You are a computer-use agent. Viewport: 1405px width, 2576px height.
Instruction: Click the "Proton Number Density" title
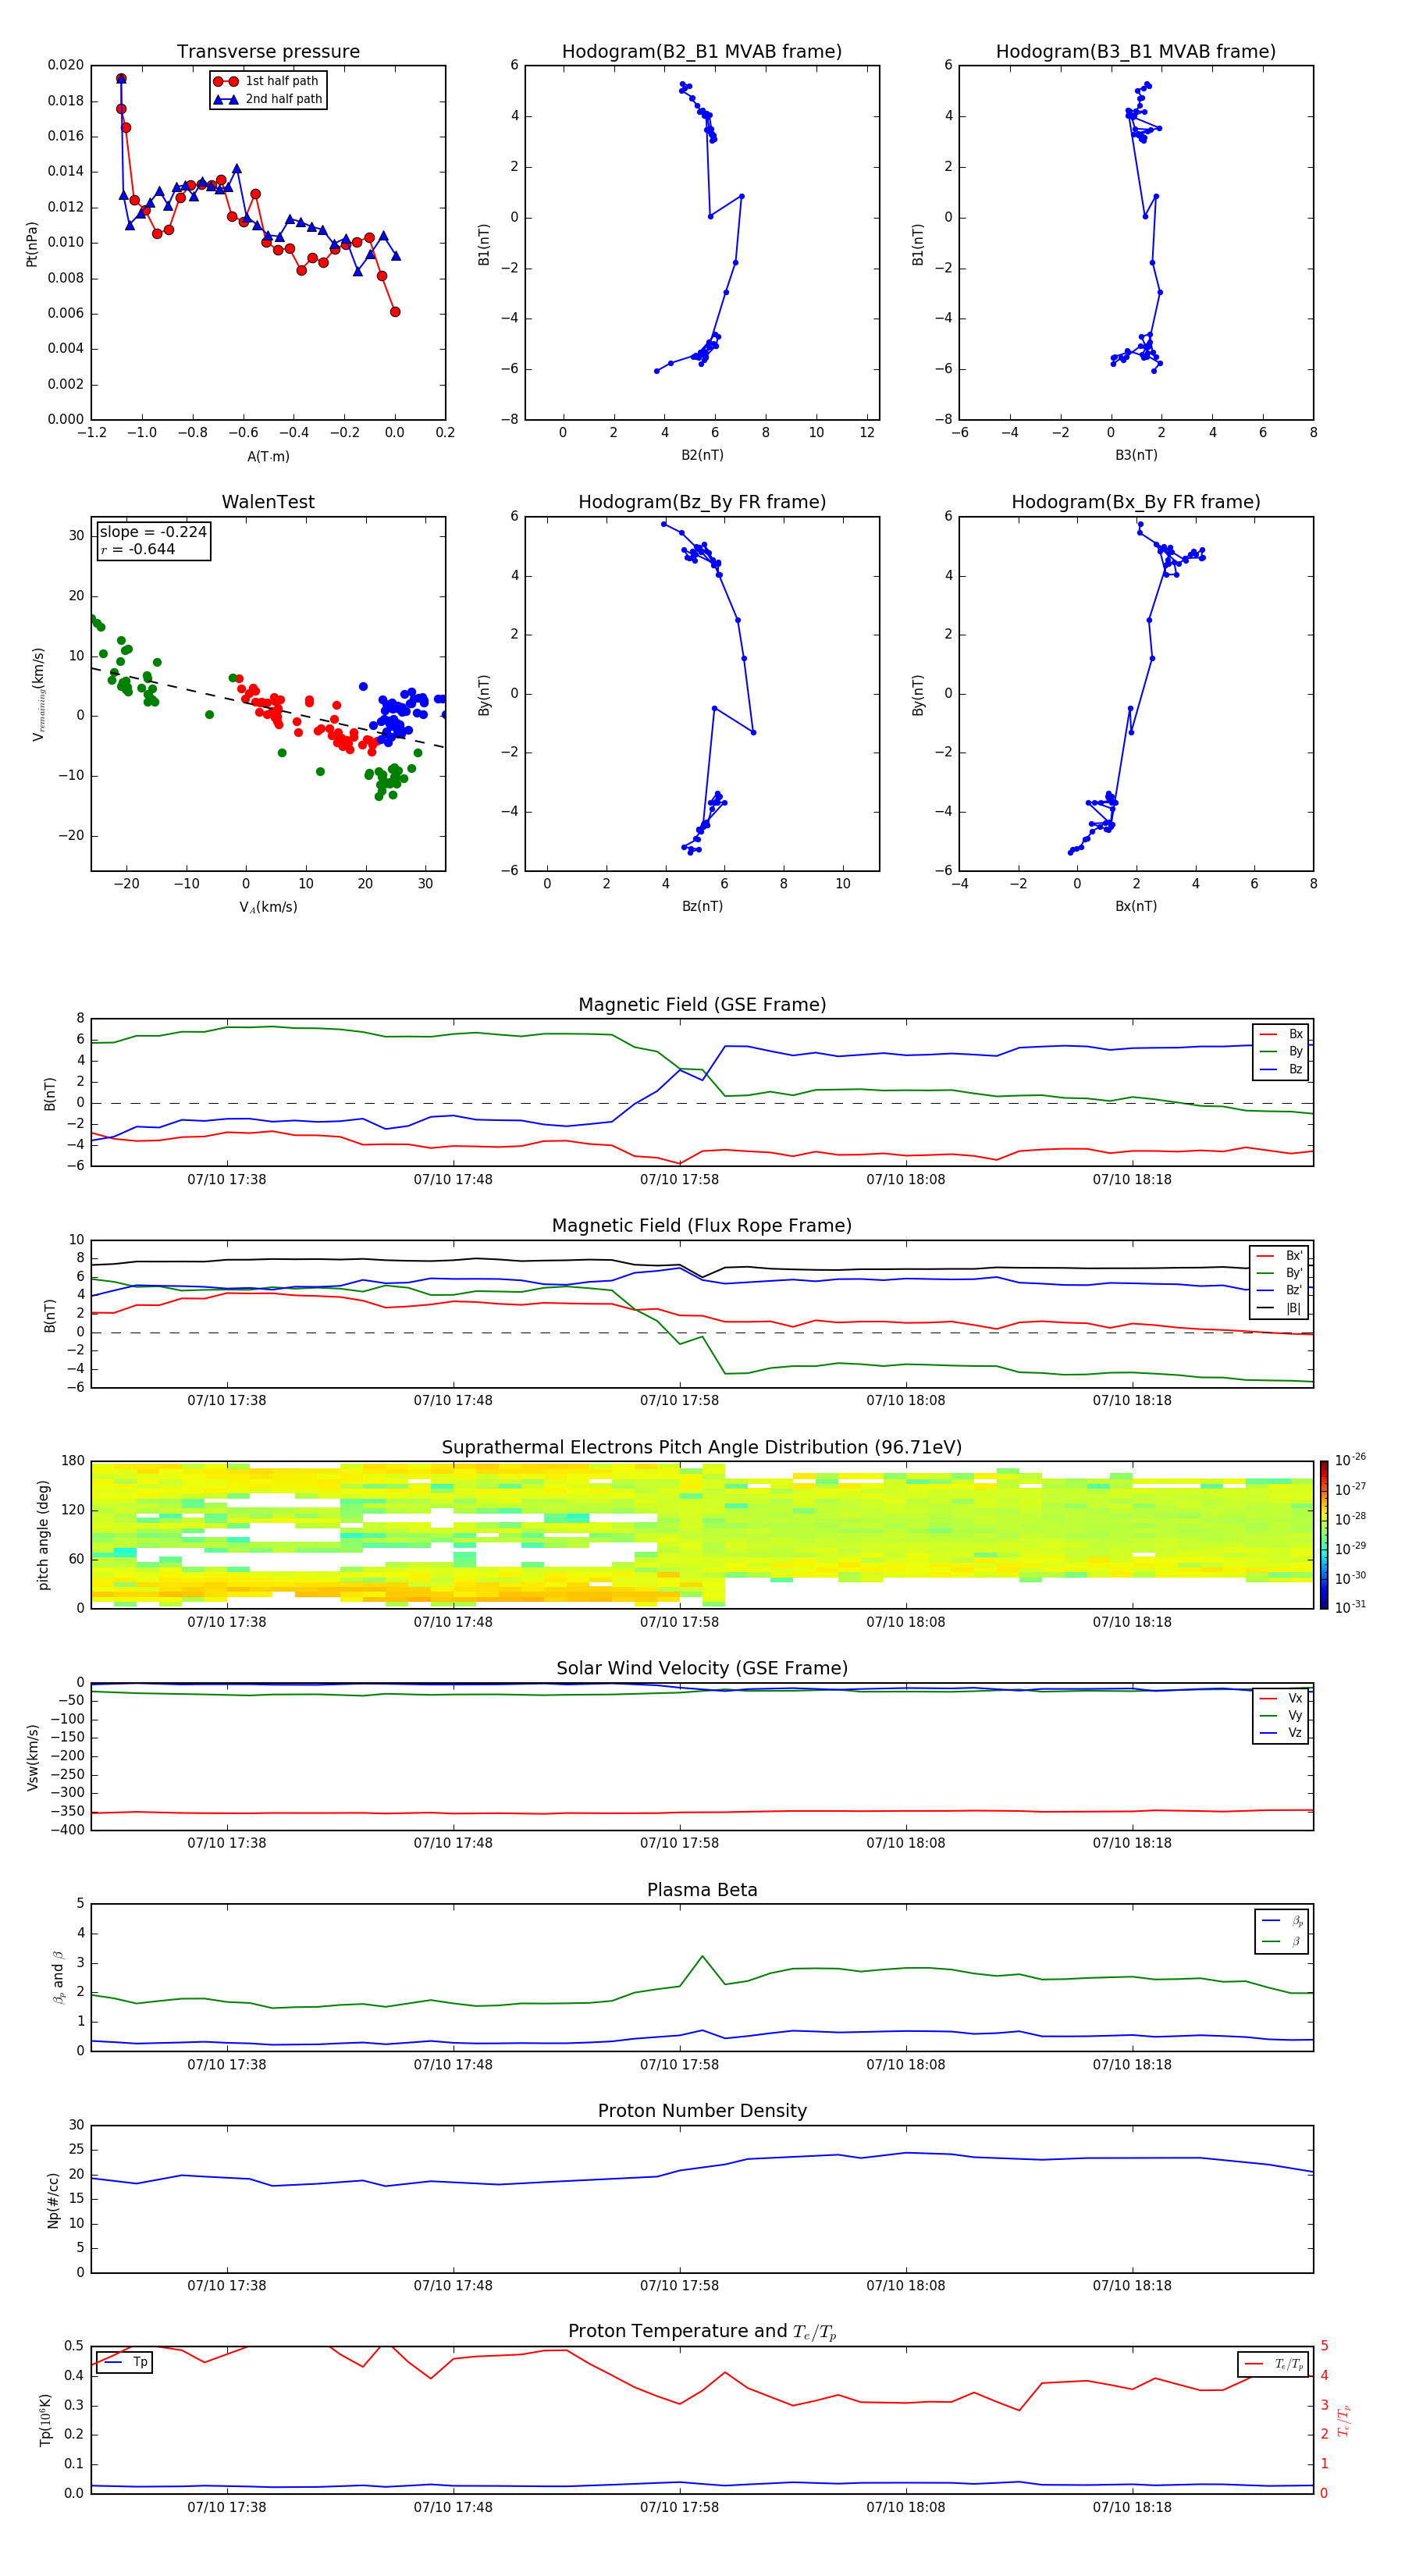(702, 2111)
